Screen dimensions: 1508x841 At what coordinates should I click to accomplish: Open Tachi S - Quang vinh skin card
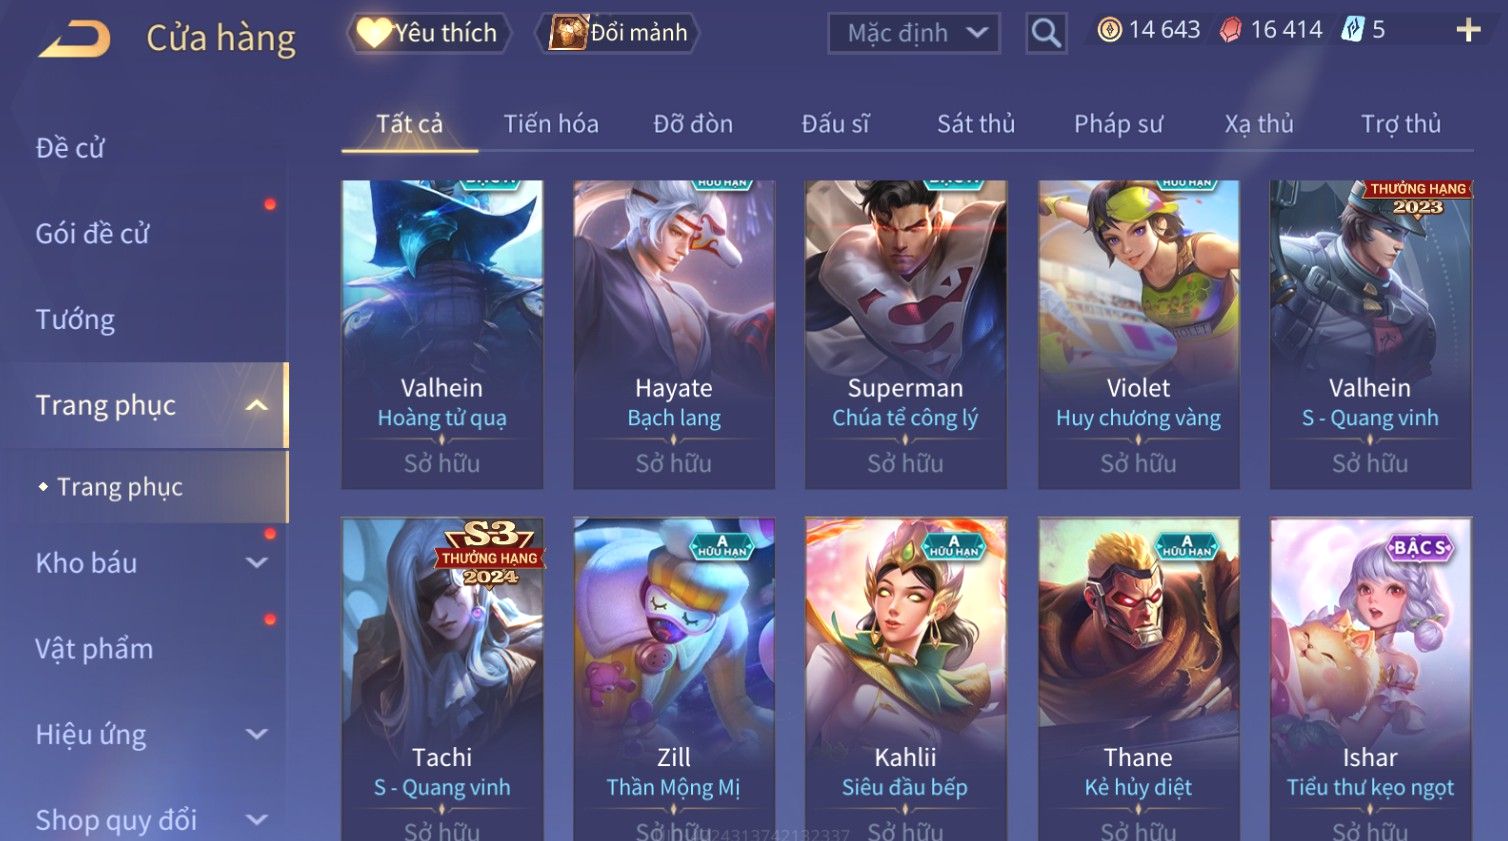coord(442,678)
